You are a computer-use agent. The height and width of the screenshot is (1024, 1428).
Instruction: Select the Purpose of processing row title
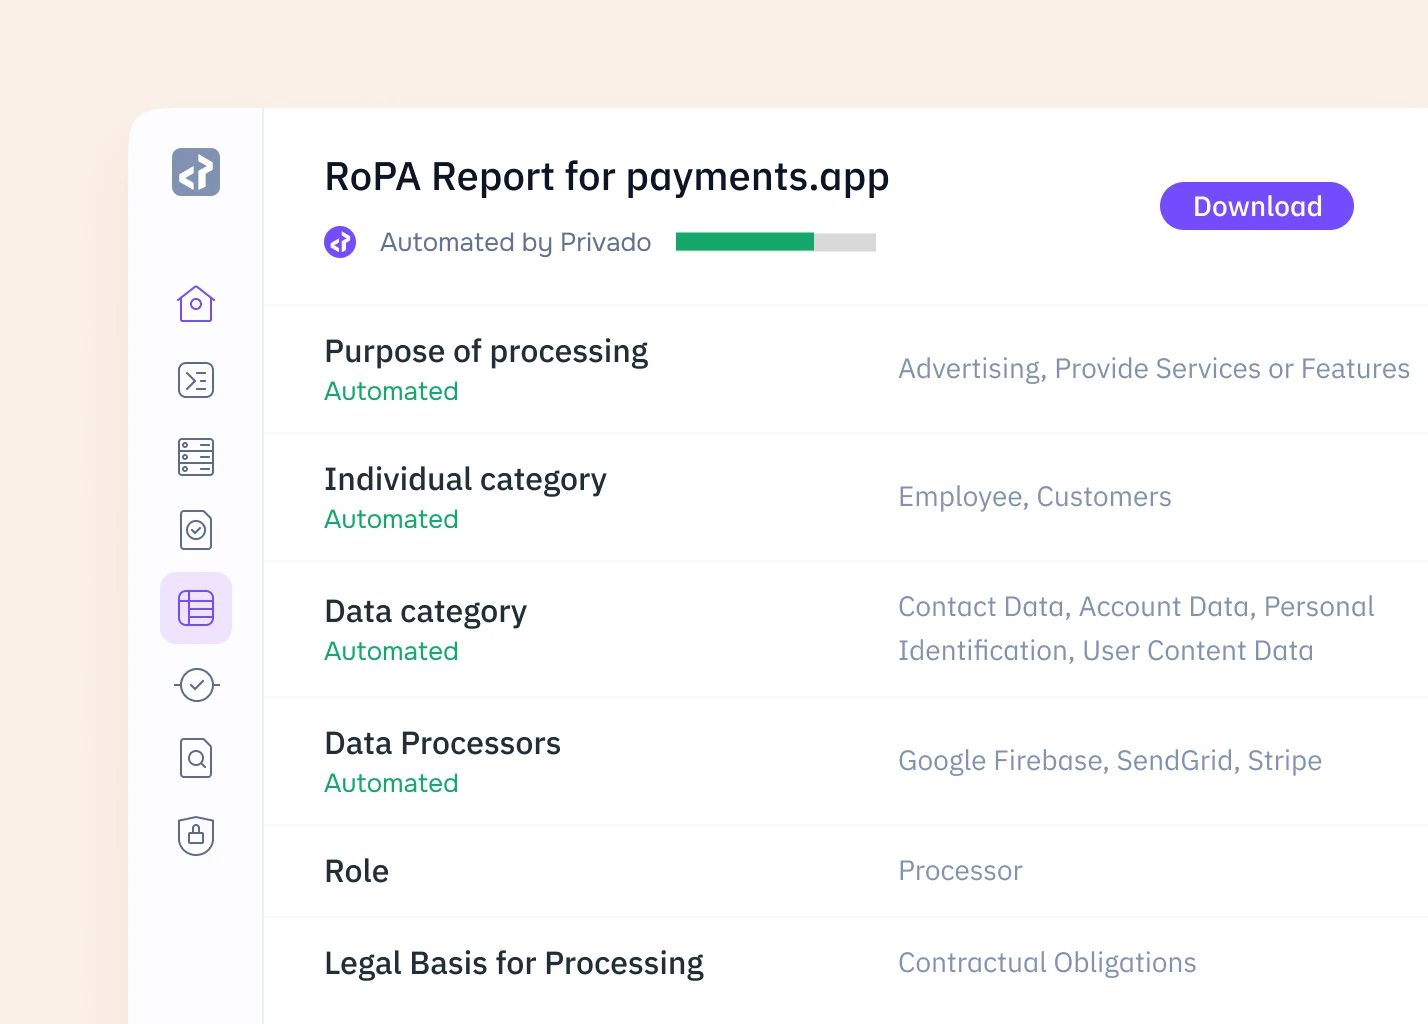coord(486,352)
